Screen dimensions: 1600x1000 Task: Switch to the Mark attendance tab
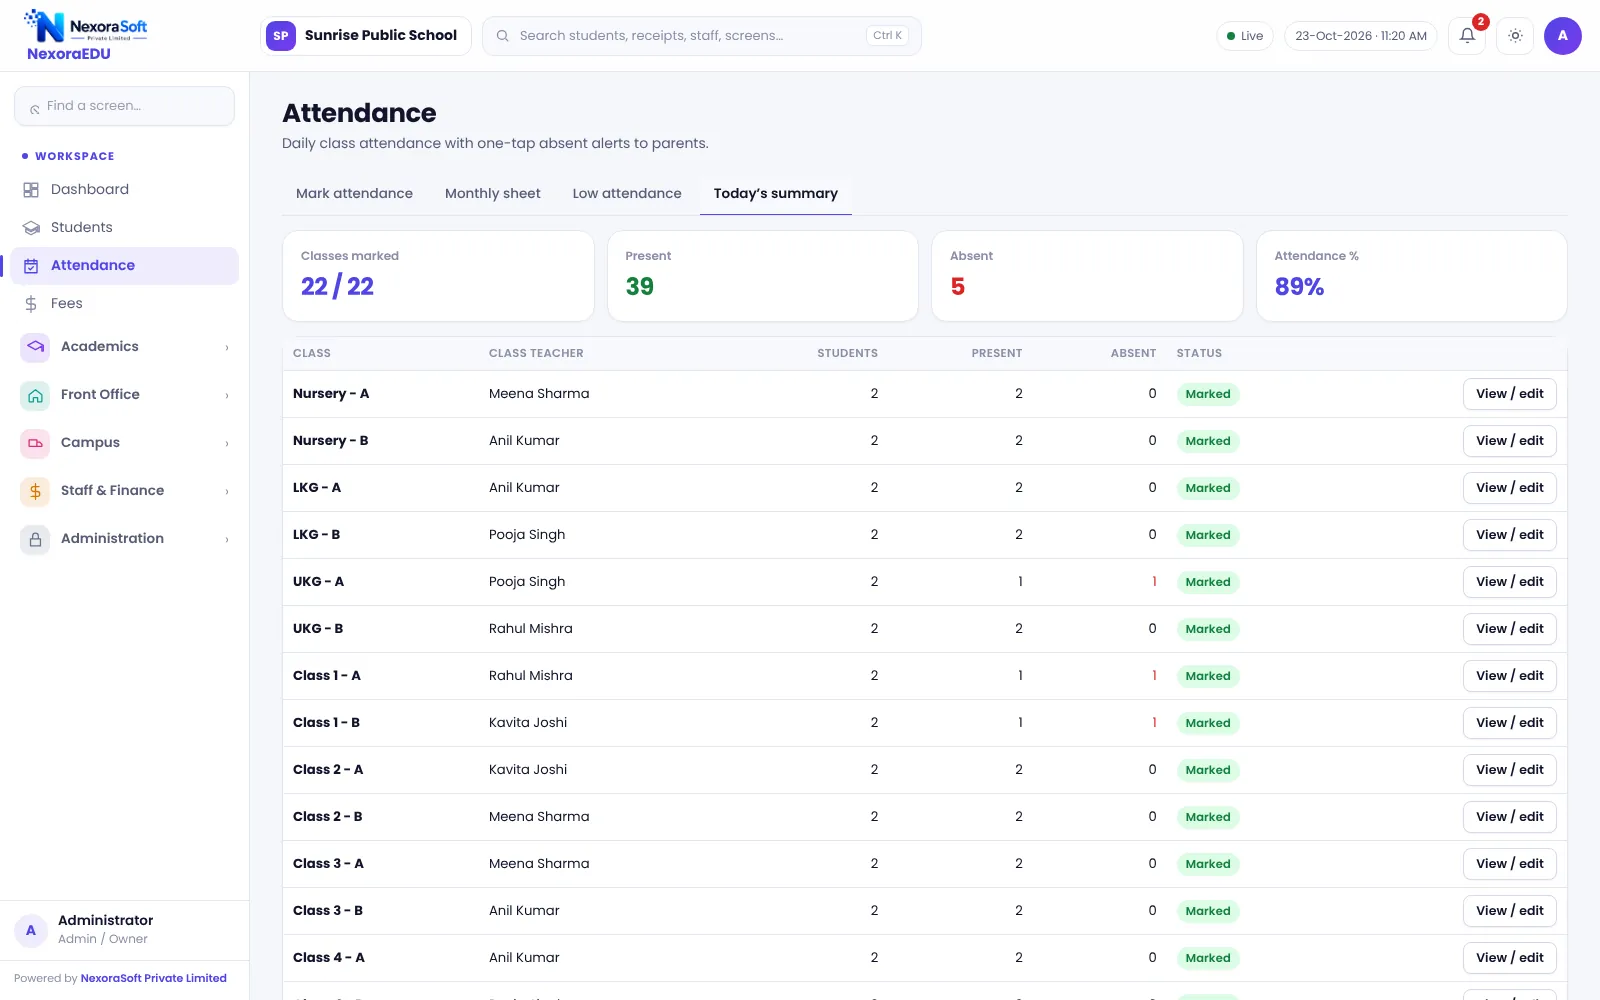coord(354,194)
